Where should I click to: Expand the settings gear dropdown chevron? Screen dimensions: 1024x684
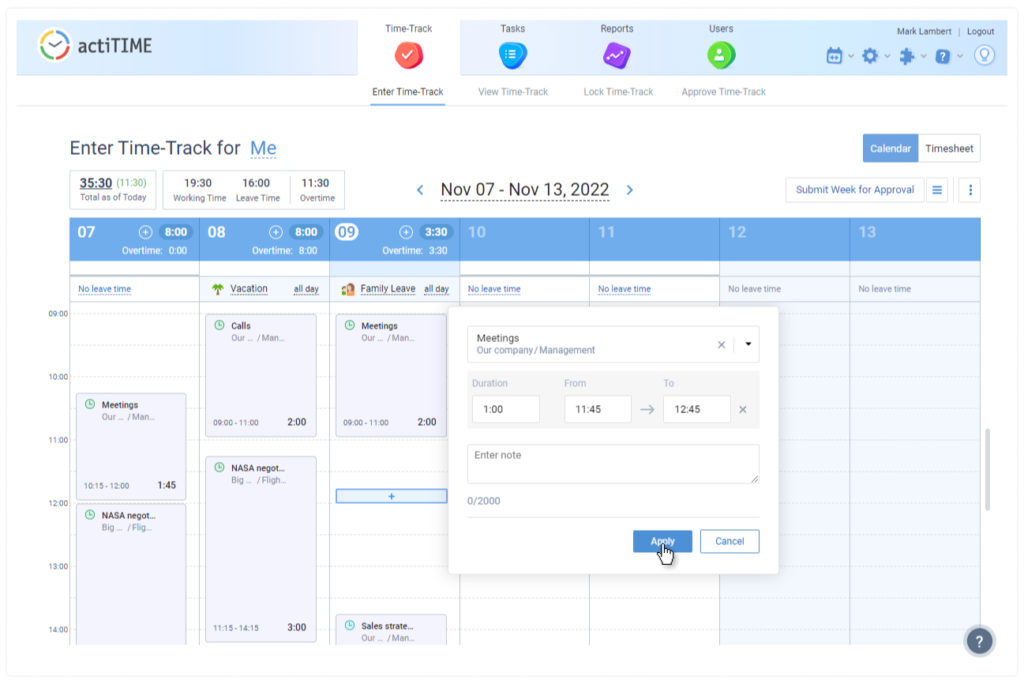[885, 57]
